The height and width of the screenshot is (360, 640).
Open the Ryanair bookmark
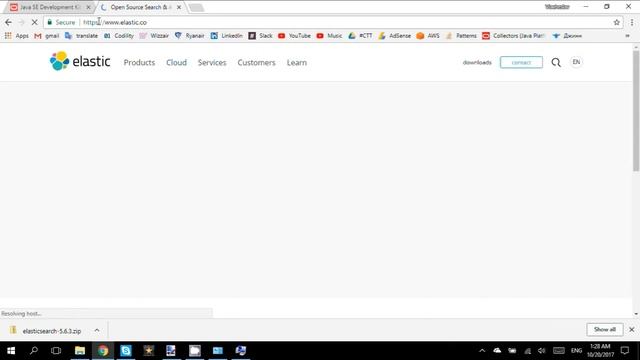tap(190, 36)
